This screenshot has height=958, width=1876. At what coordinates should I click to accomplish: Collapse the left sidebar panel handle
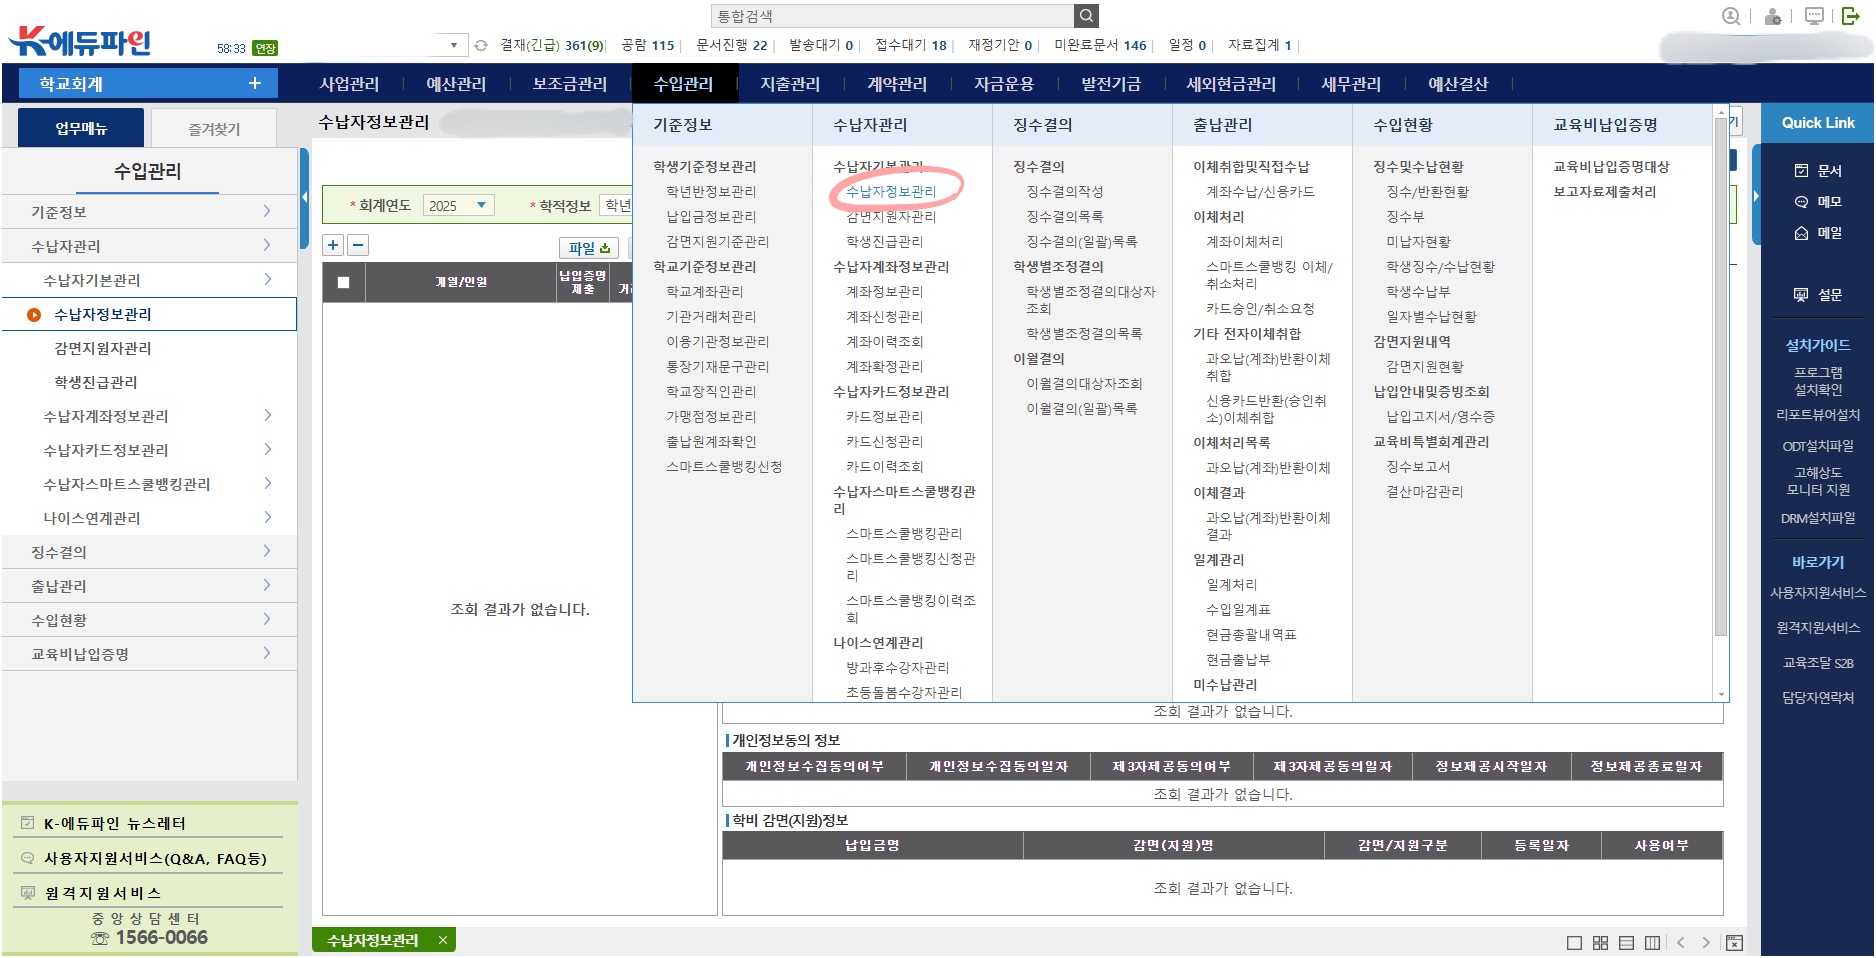[x=303, y=198]
